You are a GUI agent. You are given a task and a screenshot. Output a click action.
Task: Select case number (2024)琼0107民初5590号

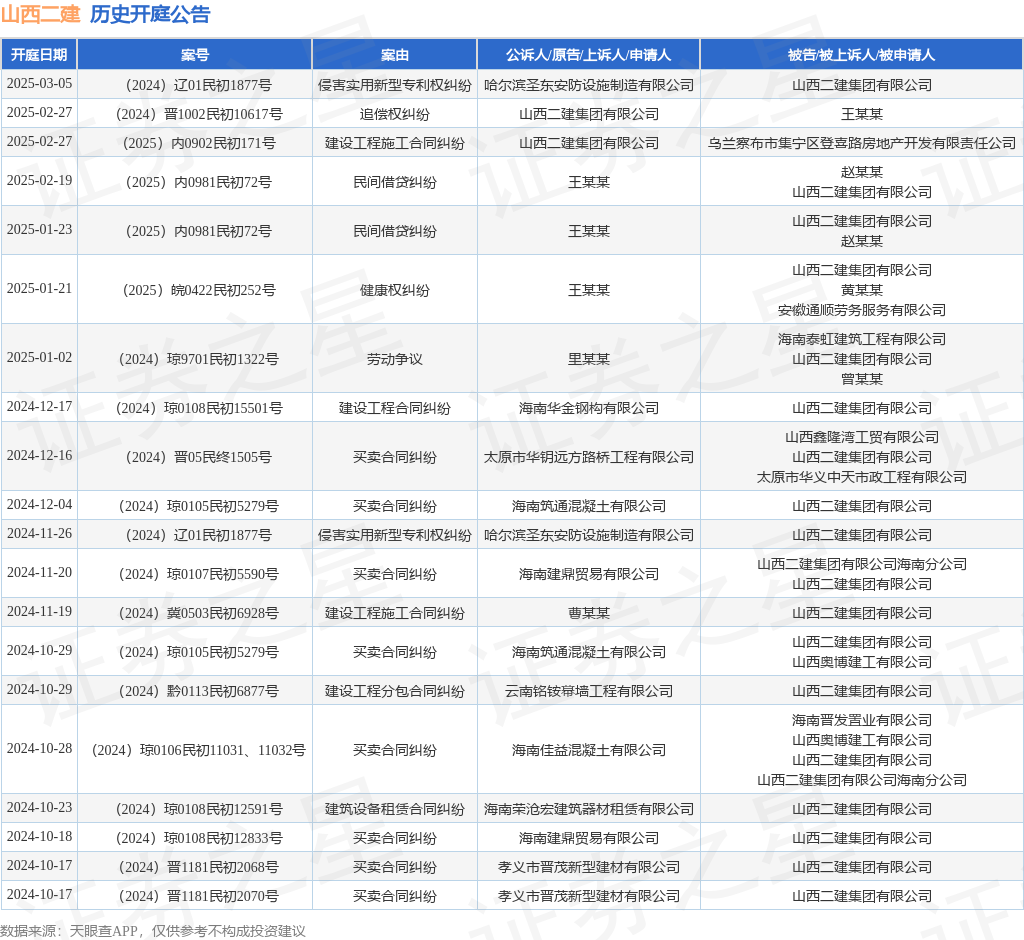(x=199, y=574)
